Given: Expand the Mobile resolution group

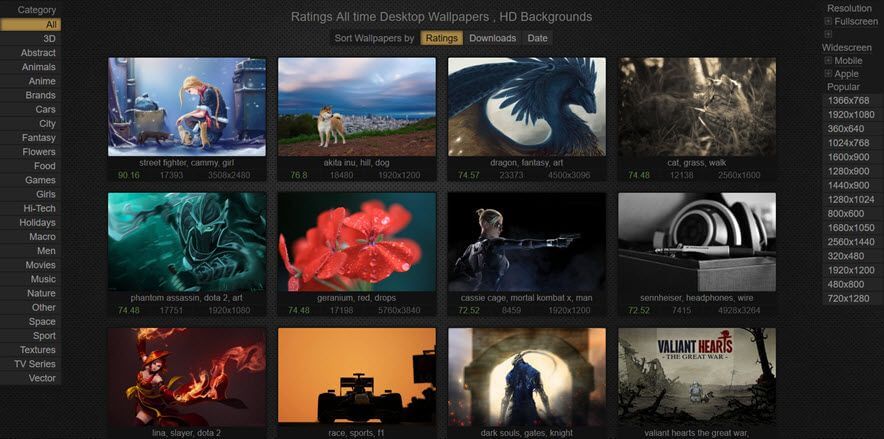Looking at the screenshot, I should pyautogui.click(x=828, y=60).
